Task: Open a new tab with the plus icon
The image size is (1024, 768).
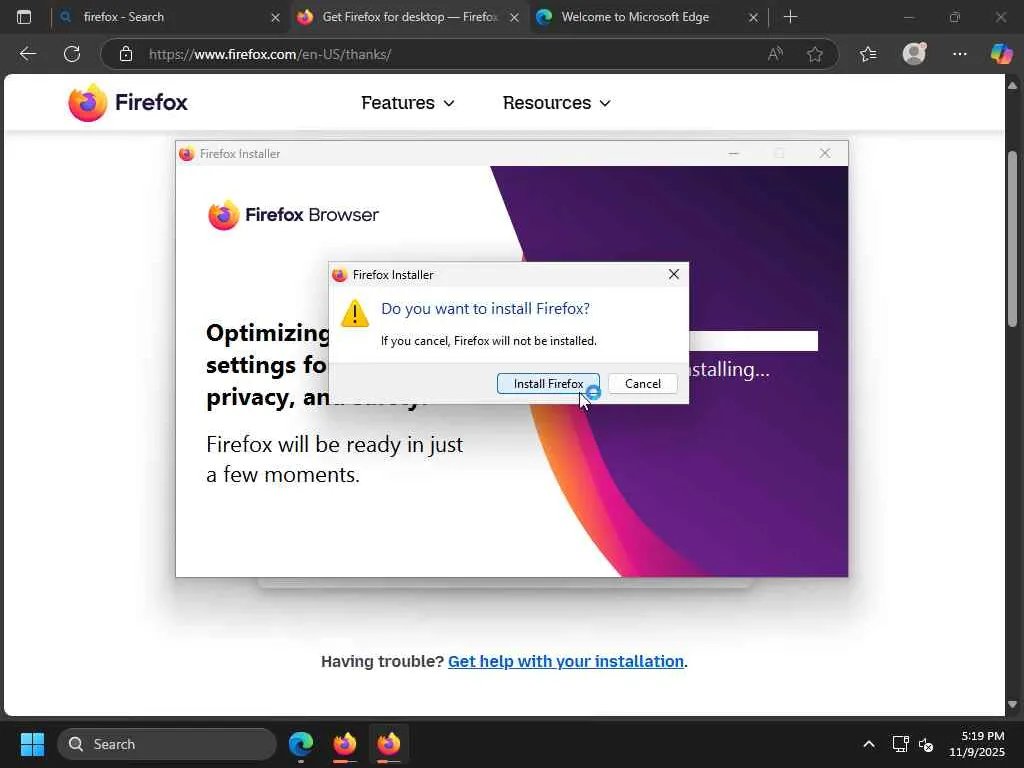Action: pos(790,17)
